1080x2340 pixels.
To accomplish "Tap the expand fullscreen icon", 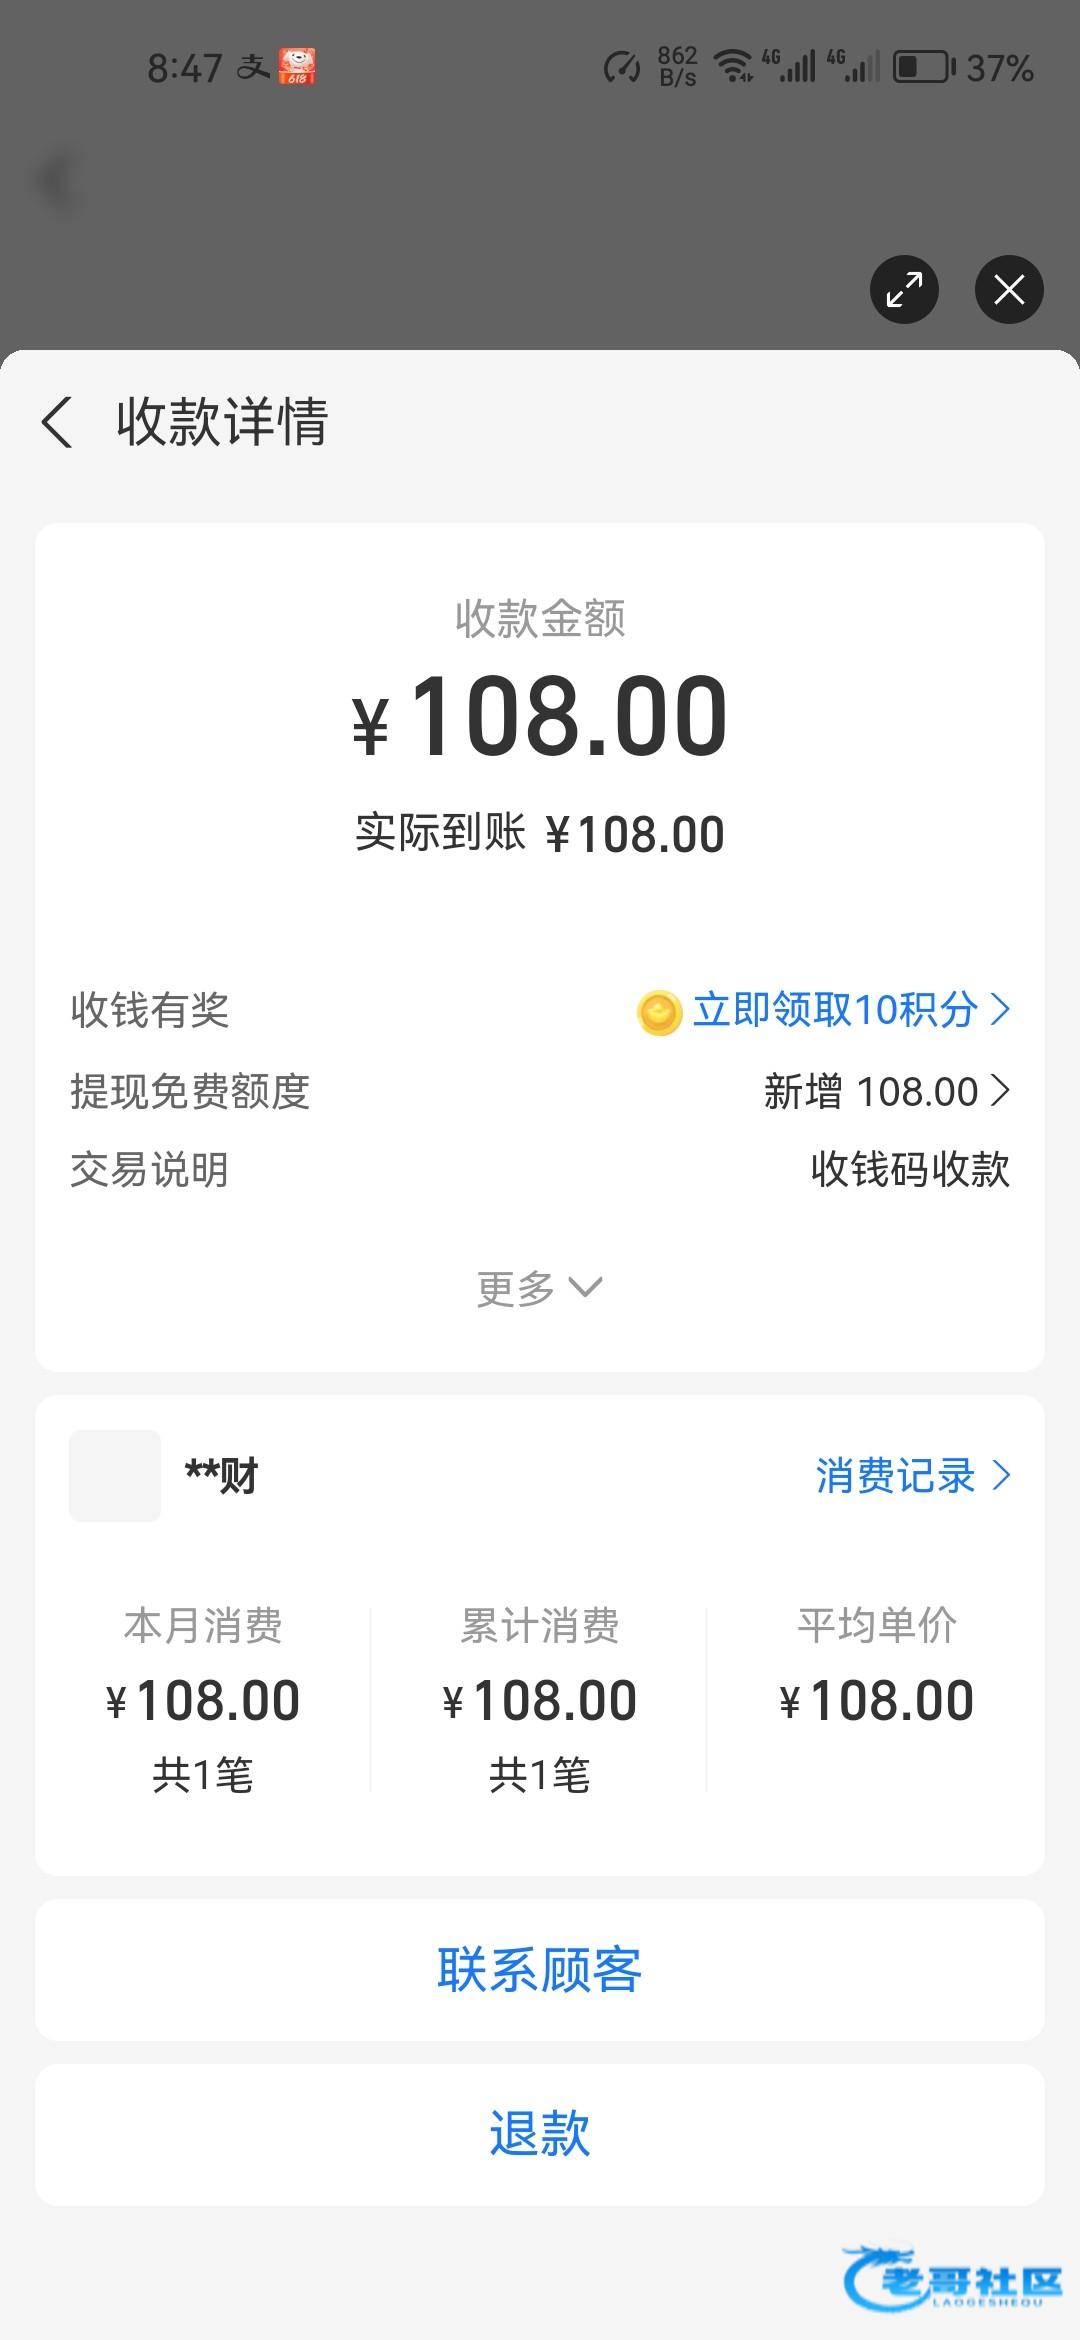I will (904, 290).
